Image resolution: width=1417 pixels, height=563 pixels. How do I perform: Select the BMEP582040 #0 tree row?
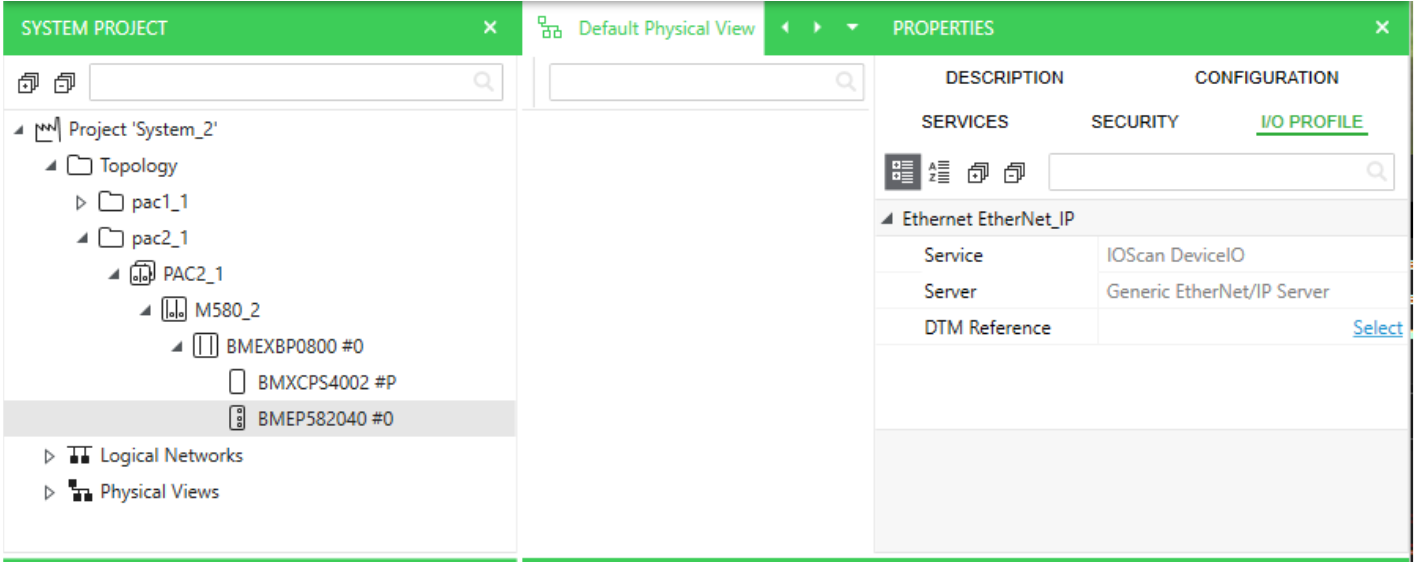(x=260, y=418)
